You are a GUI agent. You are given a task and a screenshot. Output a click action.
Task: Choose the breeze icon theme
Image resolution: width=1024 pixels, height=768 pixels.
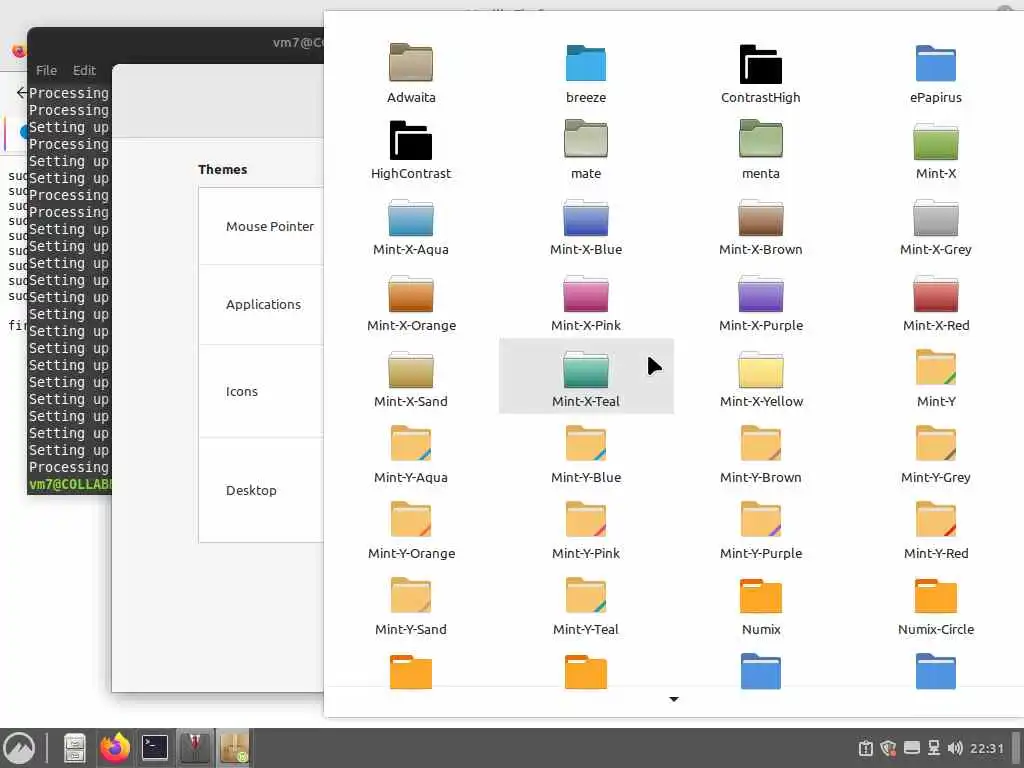[x=586, y=72]
